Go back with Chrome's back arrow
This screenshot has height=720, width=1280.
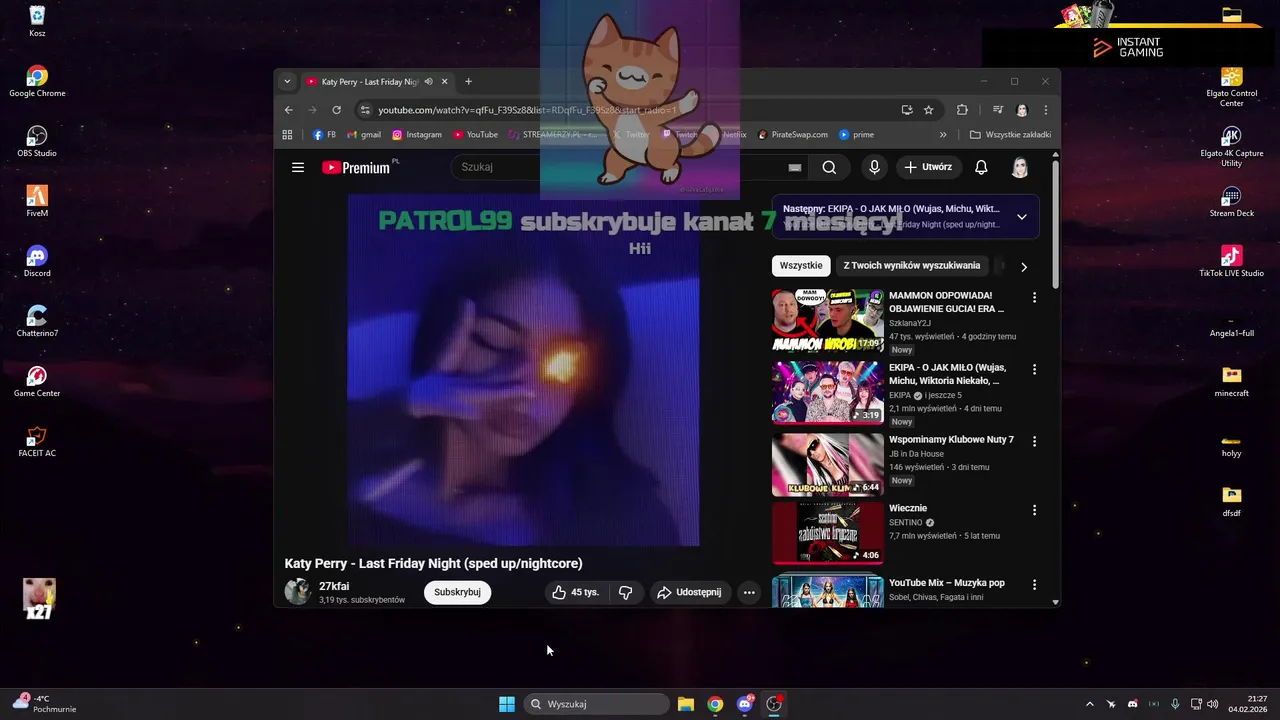tap(289, 110)
